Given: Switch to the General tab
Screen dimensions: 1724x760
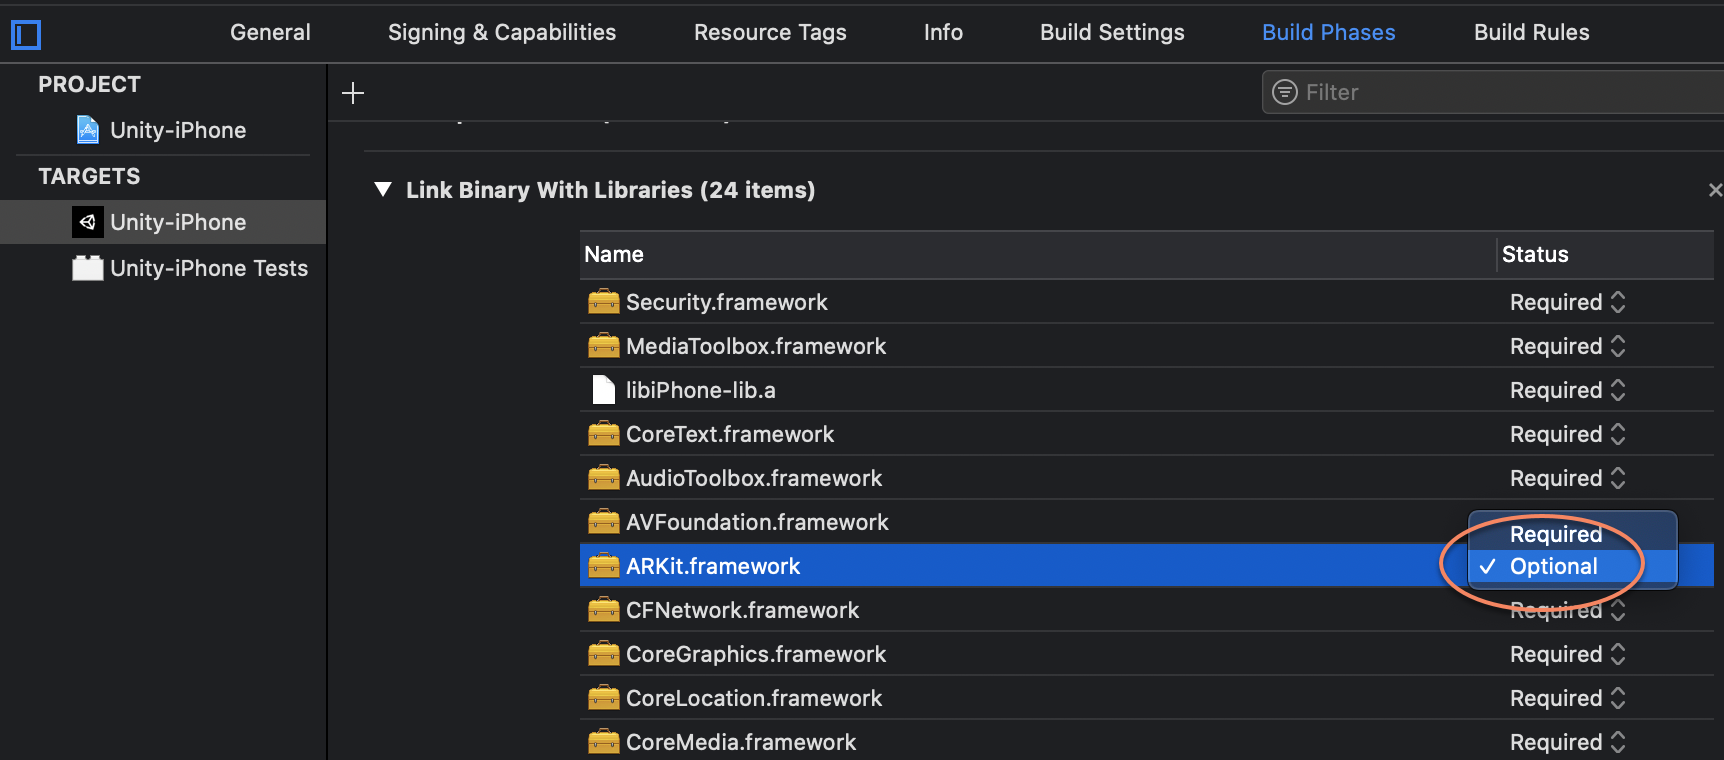Looking at the screenshot, I should click(x=270, y=32).
